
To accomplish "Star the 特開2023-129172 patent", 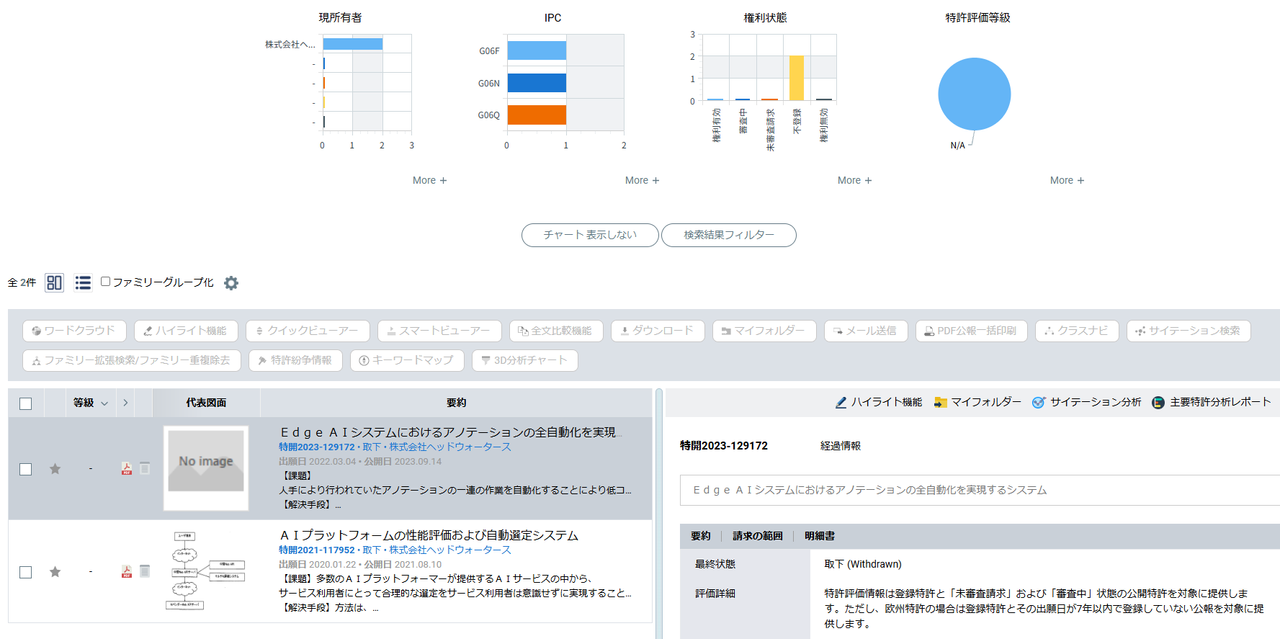I will point(55,469).
